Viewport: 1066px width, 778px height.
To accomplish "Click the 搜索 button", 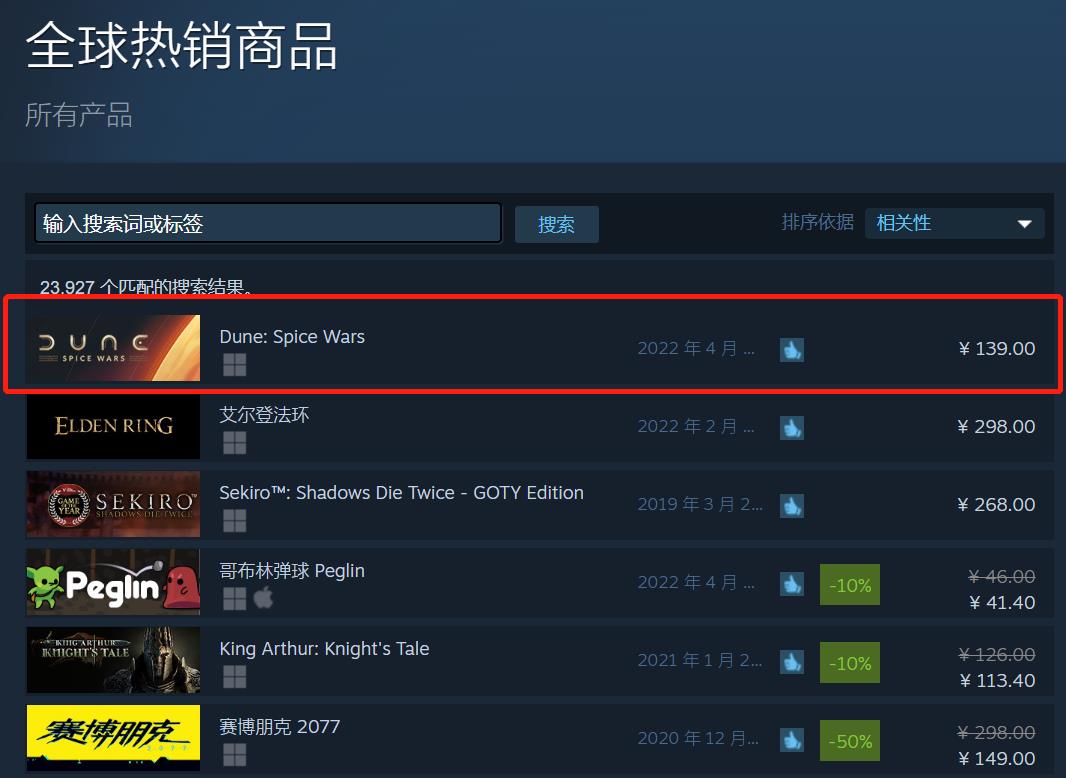I will tap(557, 224).
